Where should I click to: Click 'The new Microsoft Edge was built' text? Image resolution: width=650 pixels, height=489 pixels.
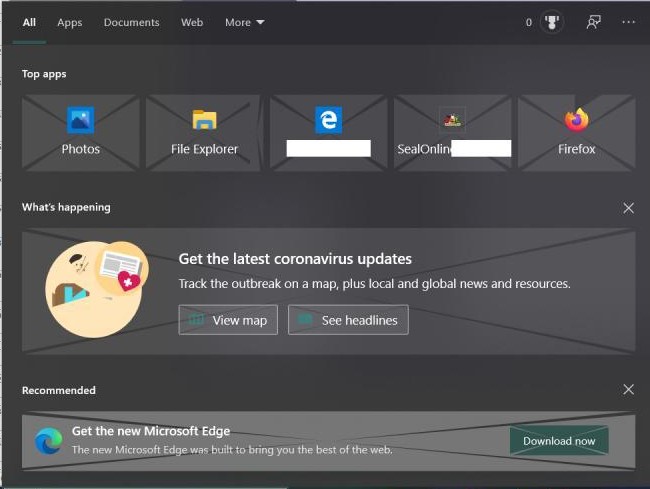pyautogui.click(x=232, y=450)
